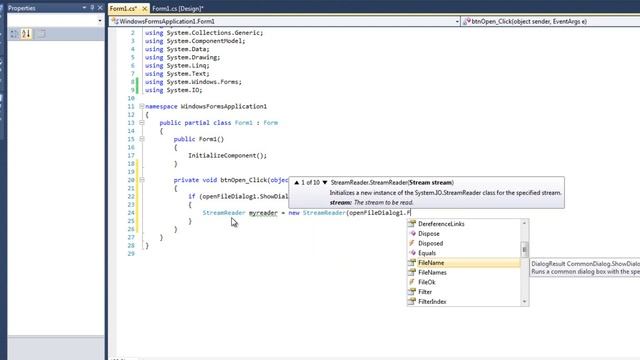The image size is (640, 360).
Task: Click the using System.IO; line
Action: pos(173,90)
